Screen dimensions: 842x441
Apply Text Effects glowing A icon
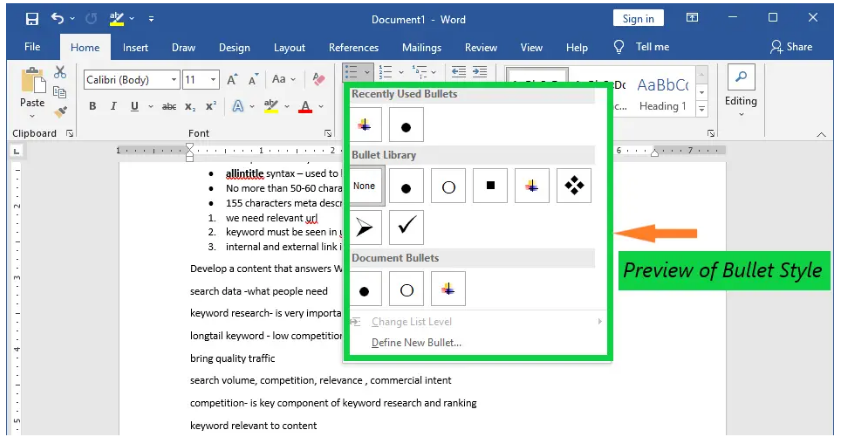point(238,106)
